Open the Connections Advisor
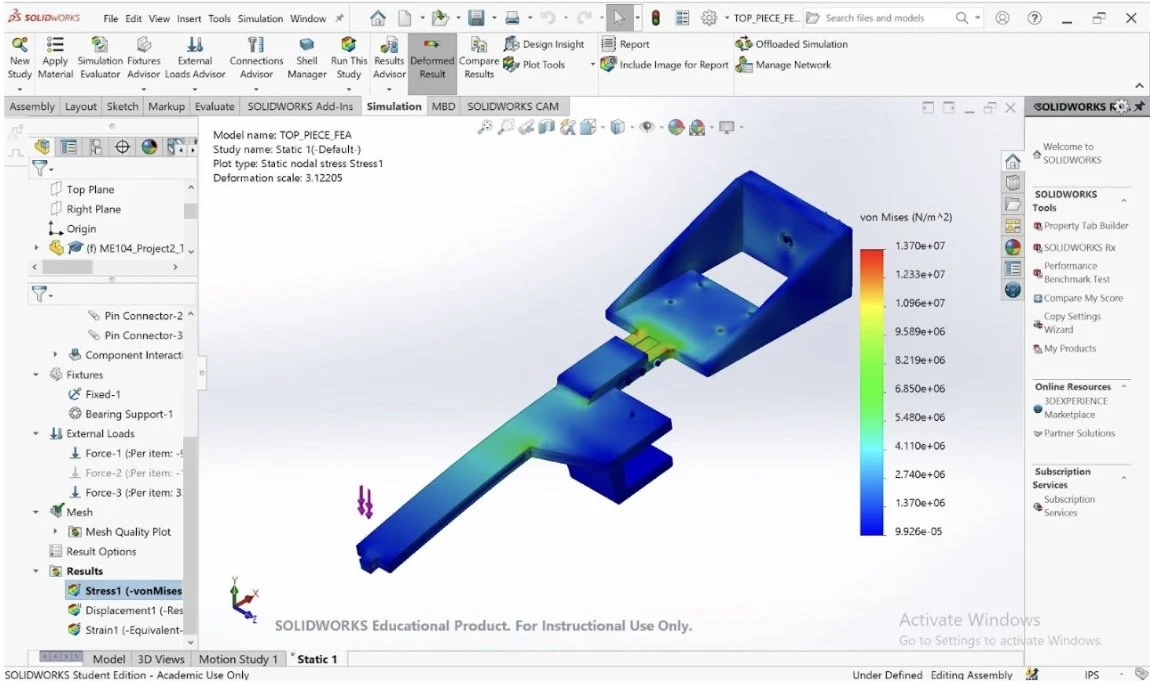 click(x=256, y=58)
